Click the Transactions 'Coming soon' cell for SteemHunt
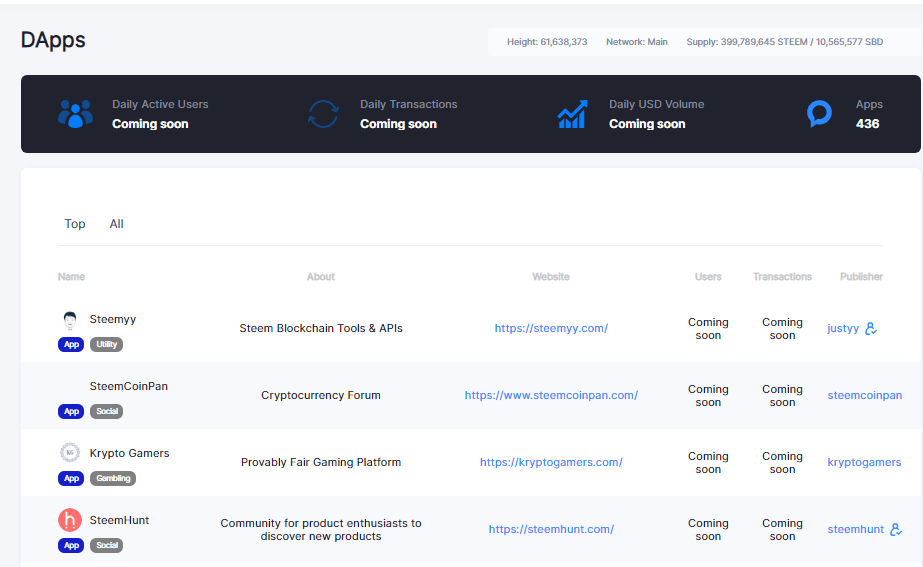Screen dimensions: 923x567 tap(782, 529)
